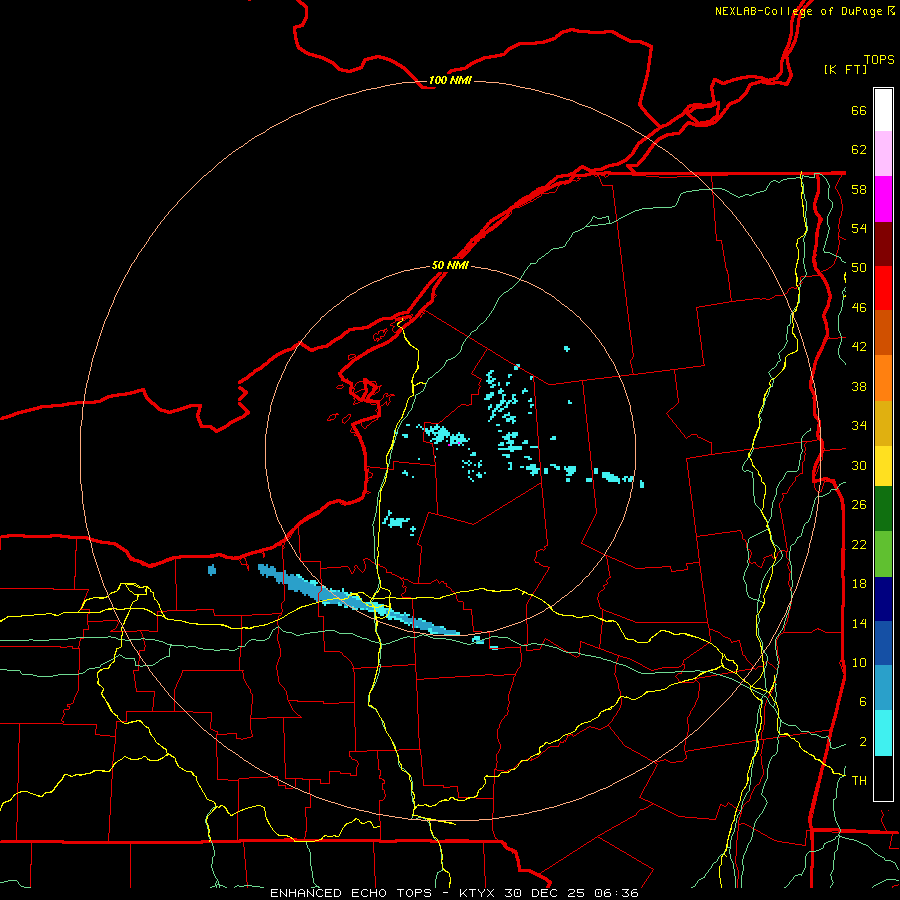The height and width of the screenshot is (900, 900).
Task: Click the '26' legend value label
Action: (859, 505)
